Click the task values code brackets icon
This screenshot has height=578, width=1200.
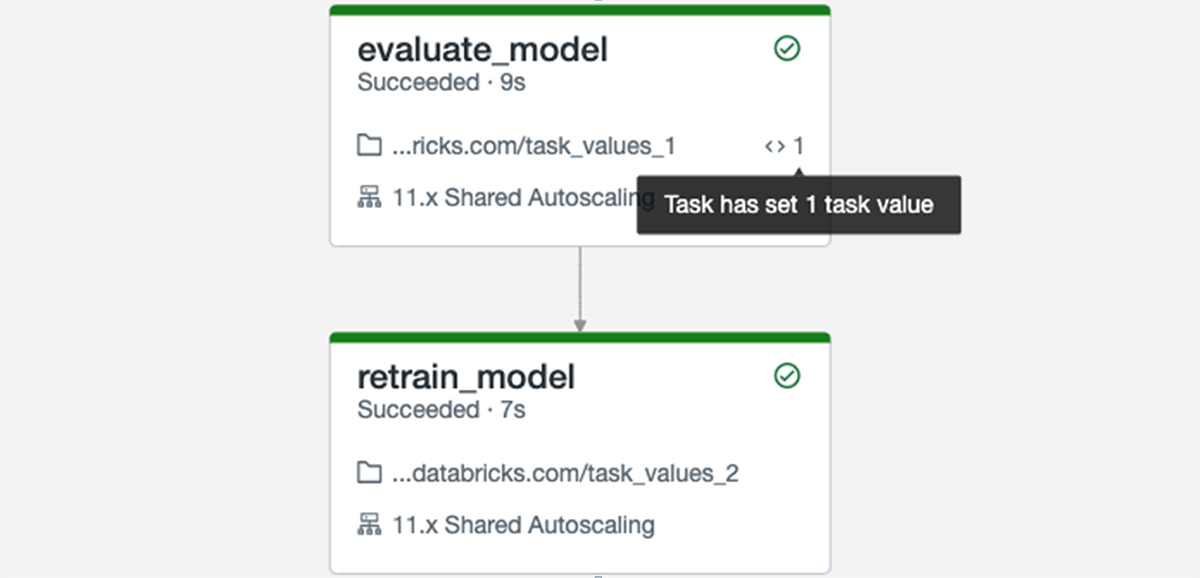(x=774, y=146)
